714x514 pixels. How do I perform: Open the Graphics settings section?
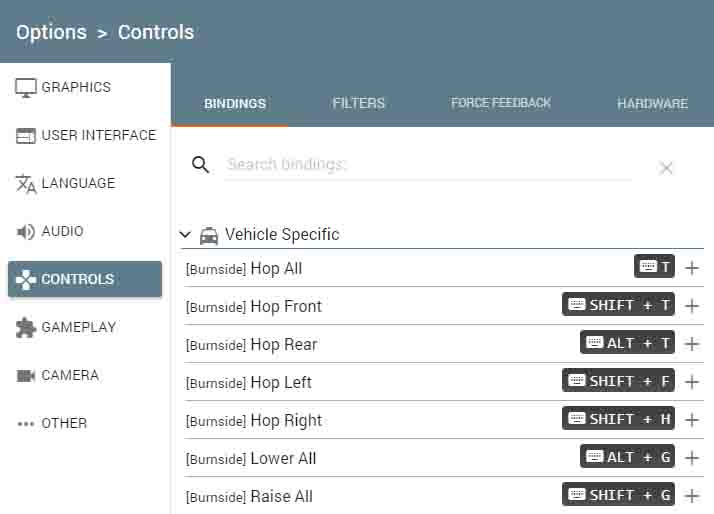(75, 88)
